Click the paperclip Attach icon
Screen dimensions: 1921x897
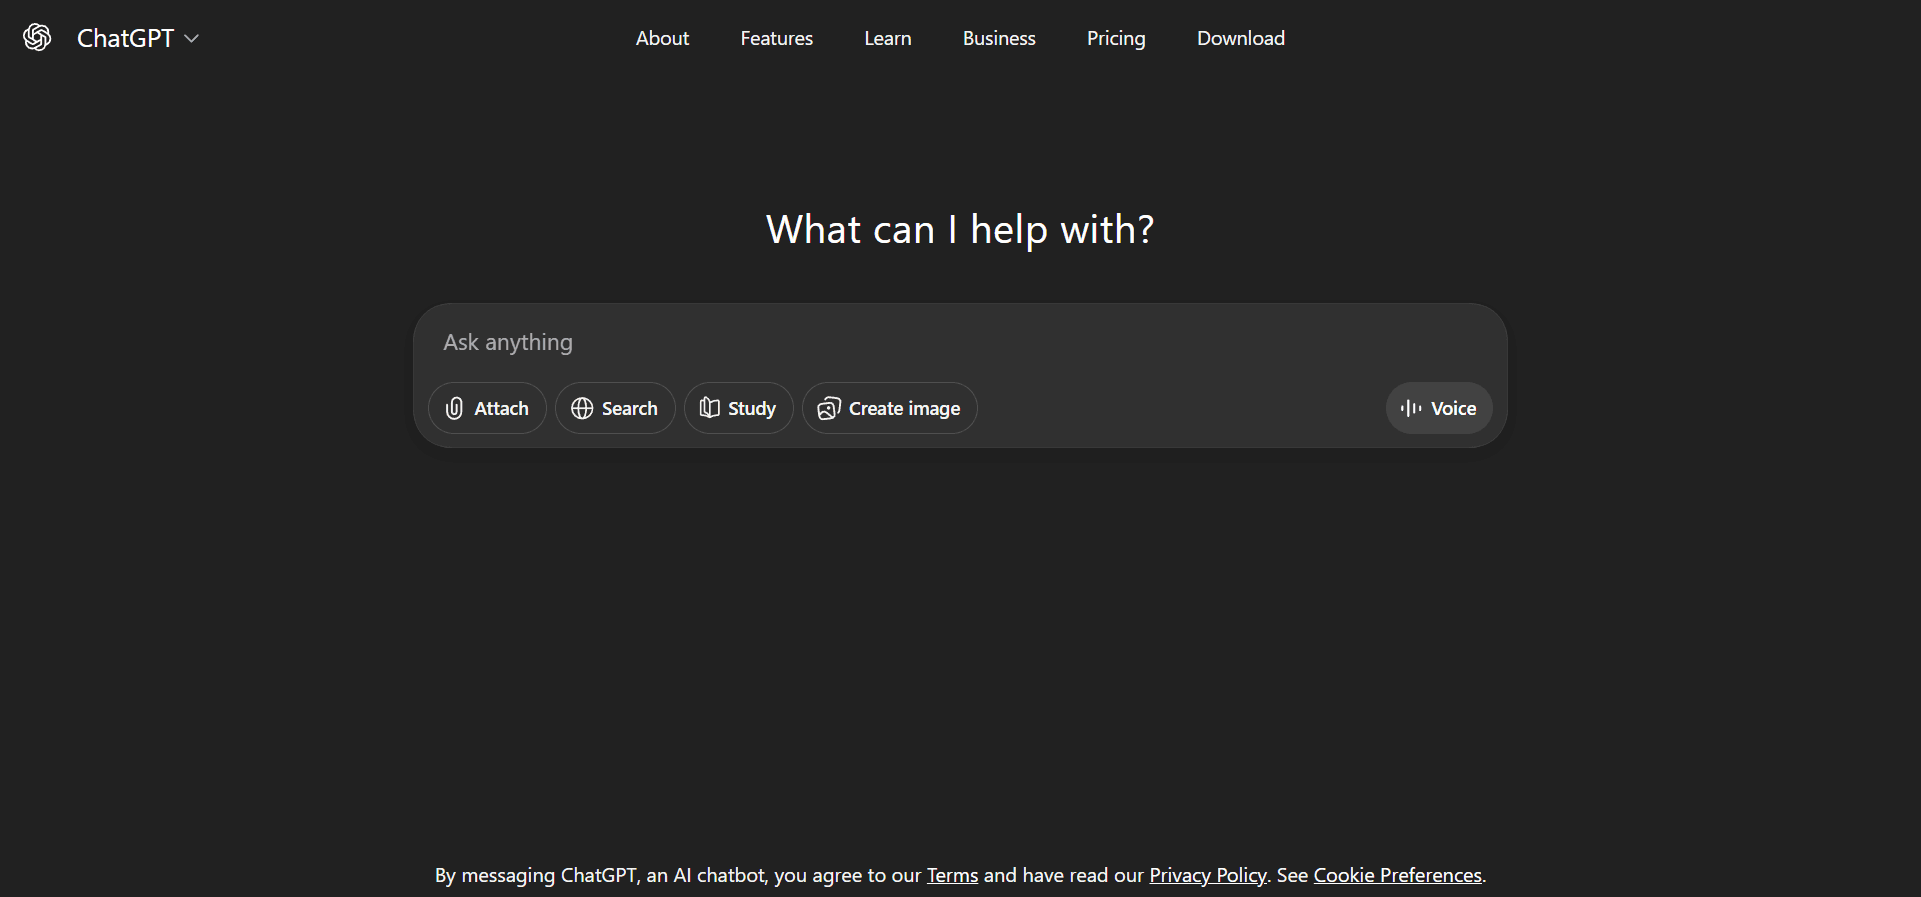pyautogui.click(x=454, y=408)
